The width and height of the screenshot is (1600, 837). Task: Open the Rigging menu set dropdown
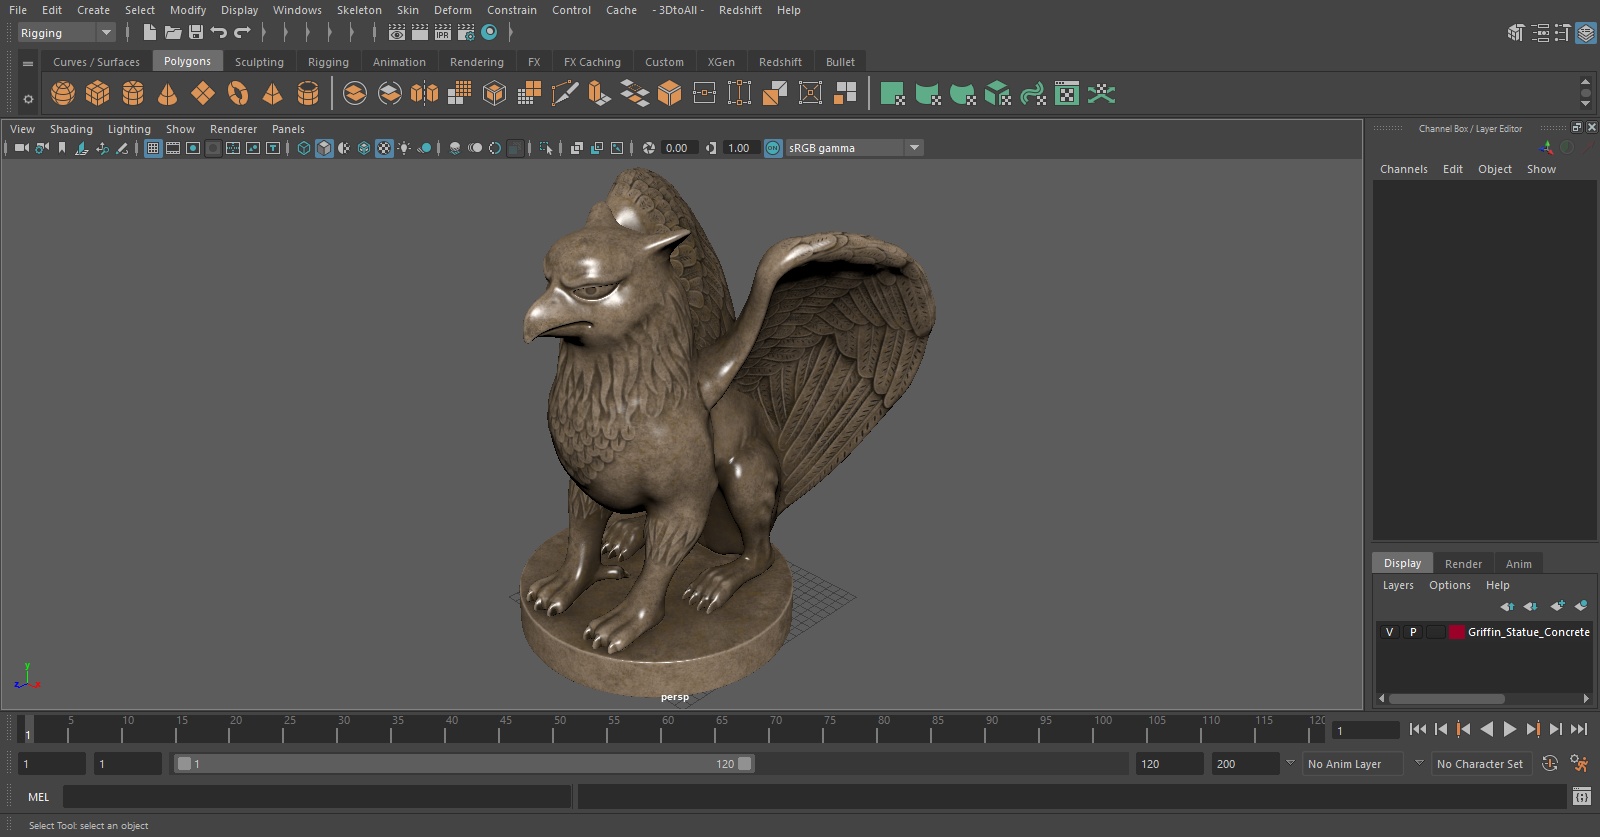106,33
